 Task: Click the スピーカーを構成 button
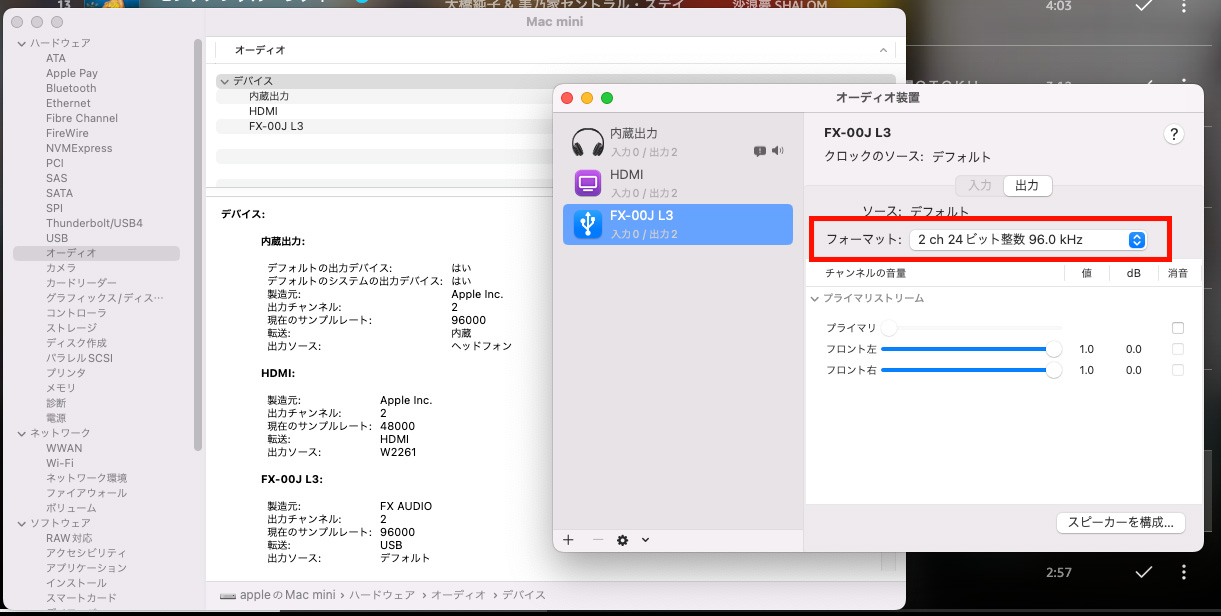pos(1120,522)
